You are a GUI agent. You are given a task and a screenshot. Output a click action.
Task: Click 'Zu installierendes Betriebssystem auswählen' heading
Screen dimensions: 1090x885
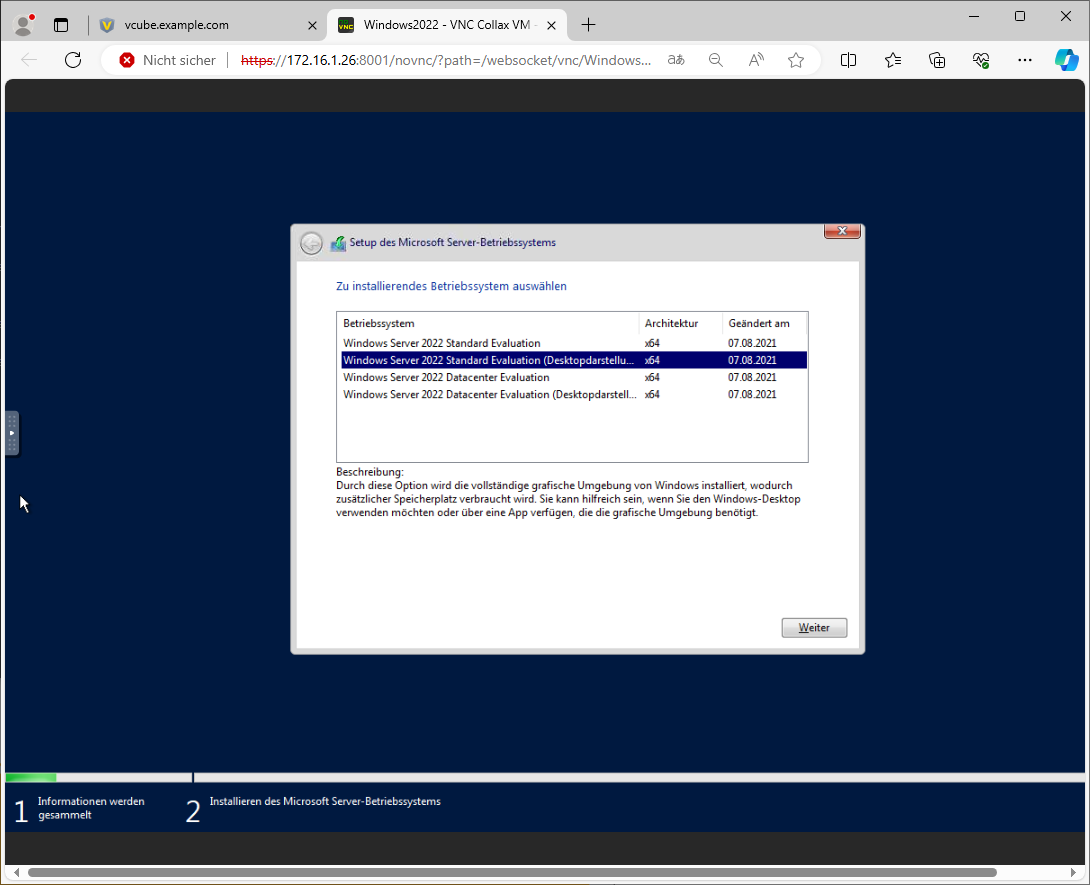(x=451, y=286)
